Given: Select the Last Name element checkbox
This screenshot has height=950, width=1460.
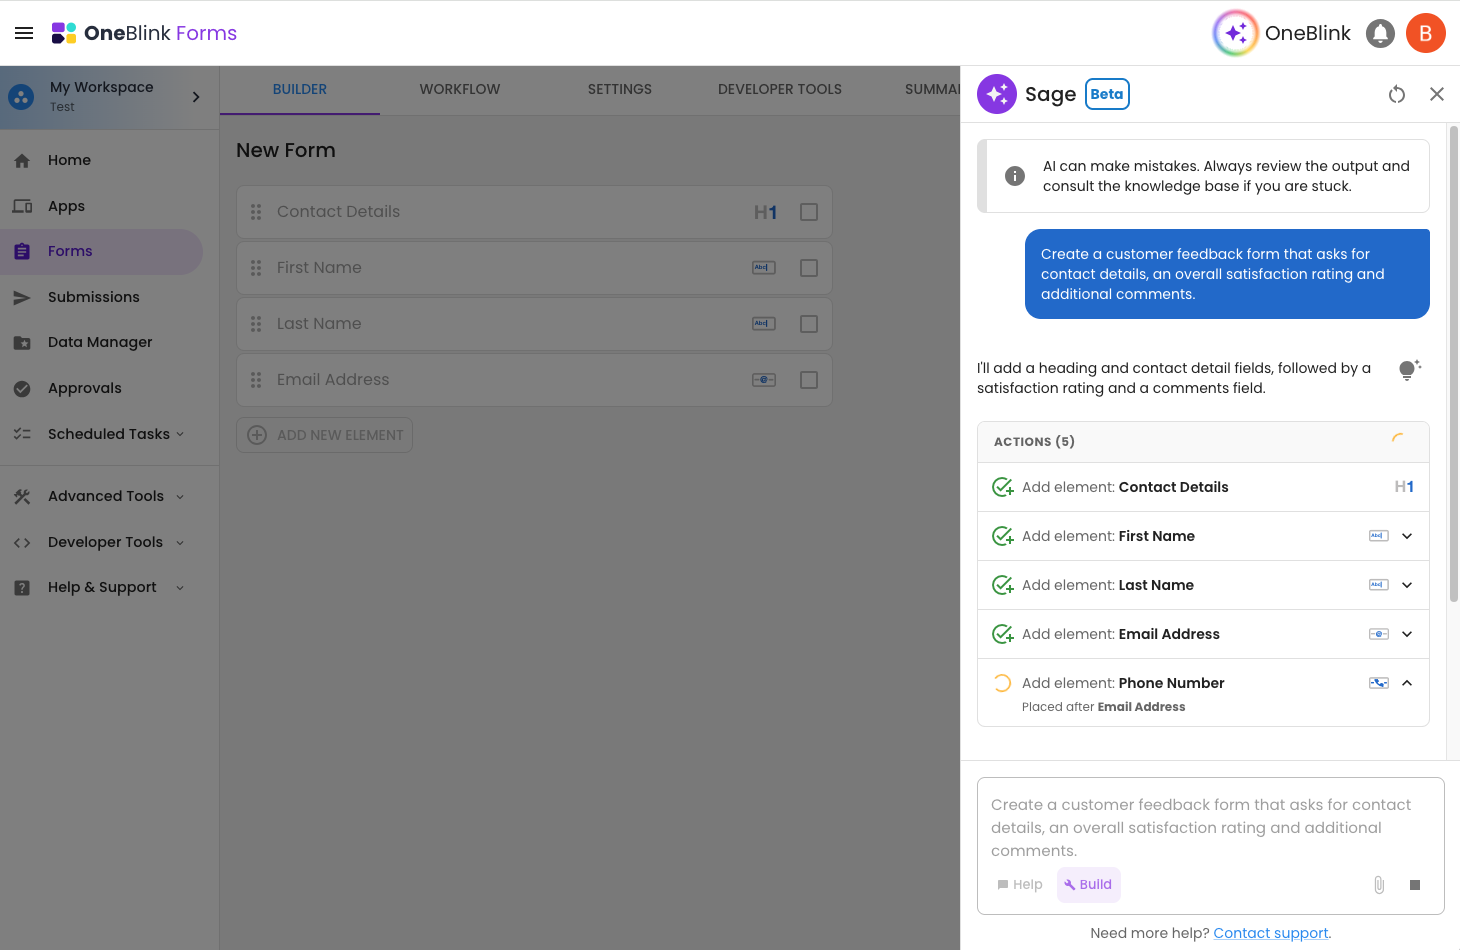Looking at the screenshot, I should click(809, 324).
